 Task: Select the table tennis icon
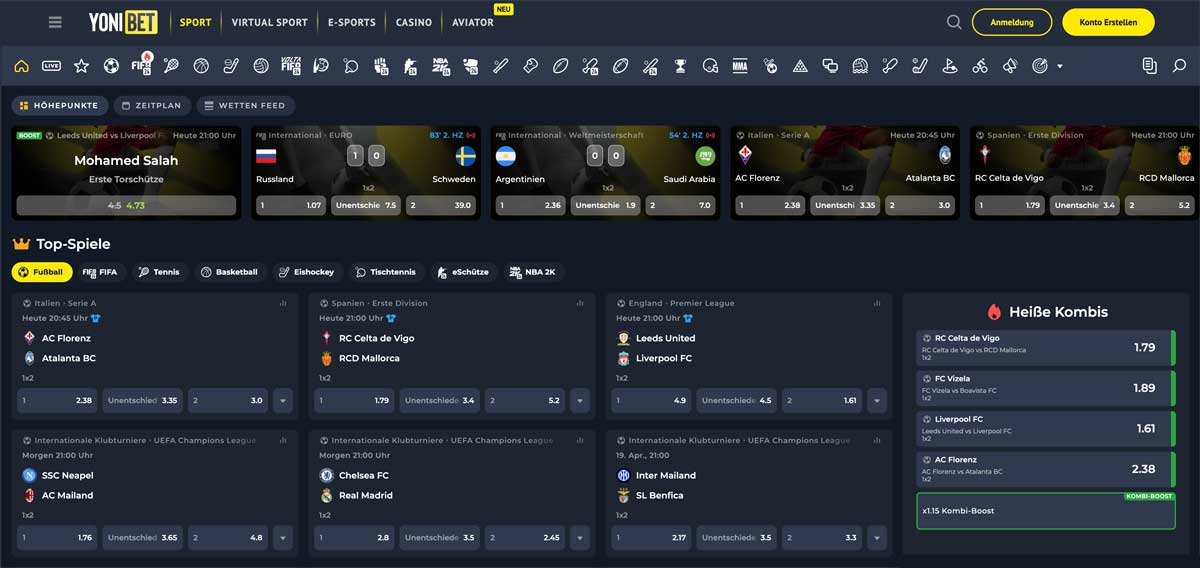click(x=351, y=66)
